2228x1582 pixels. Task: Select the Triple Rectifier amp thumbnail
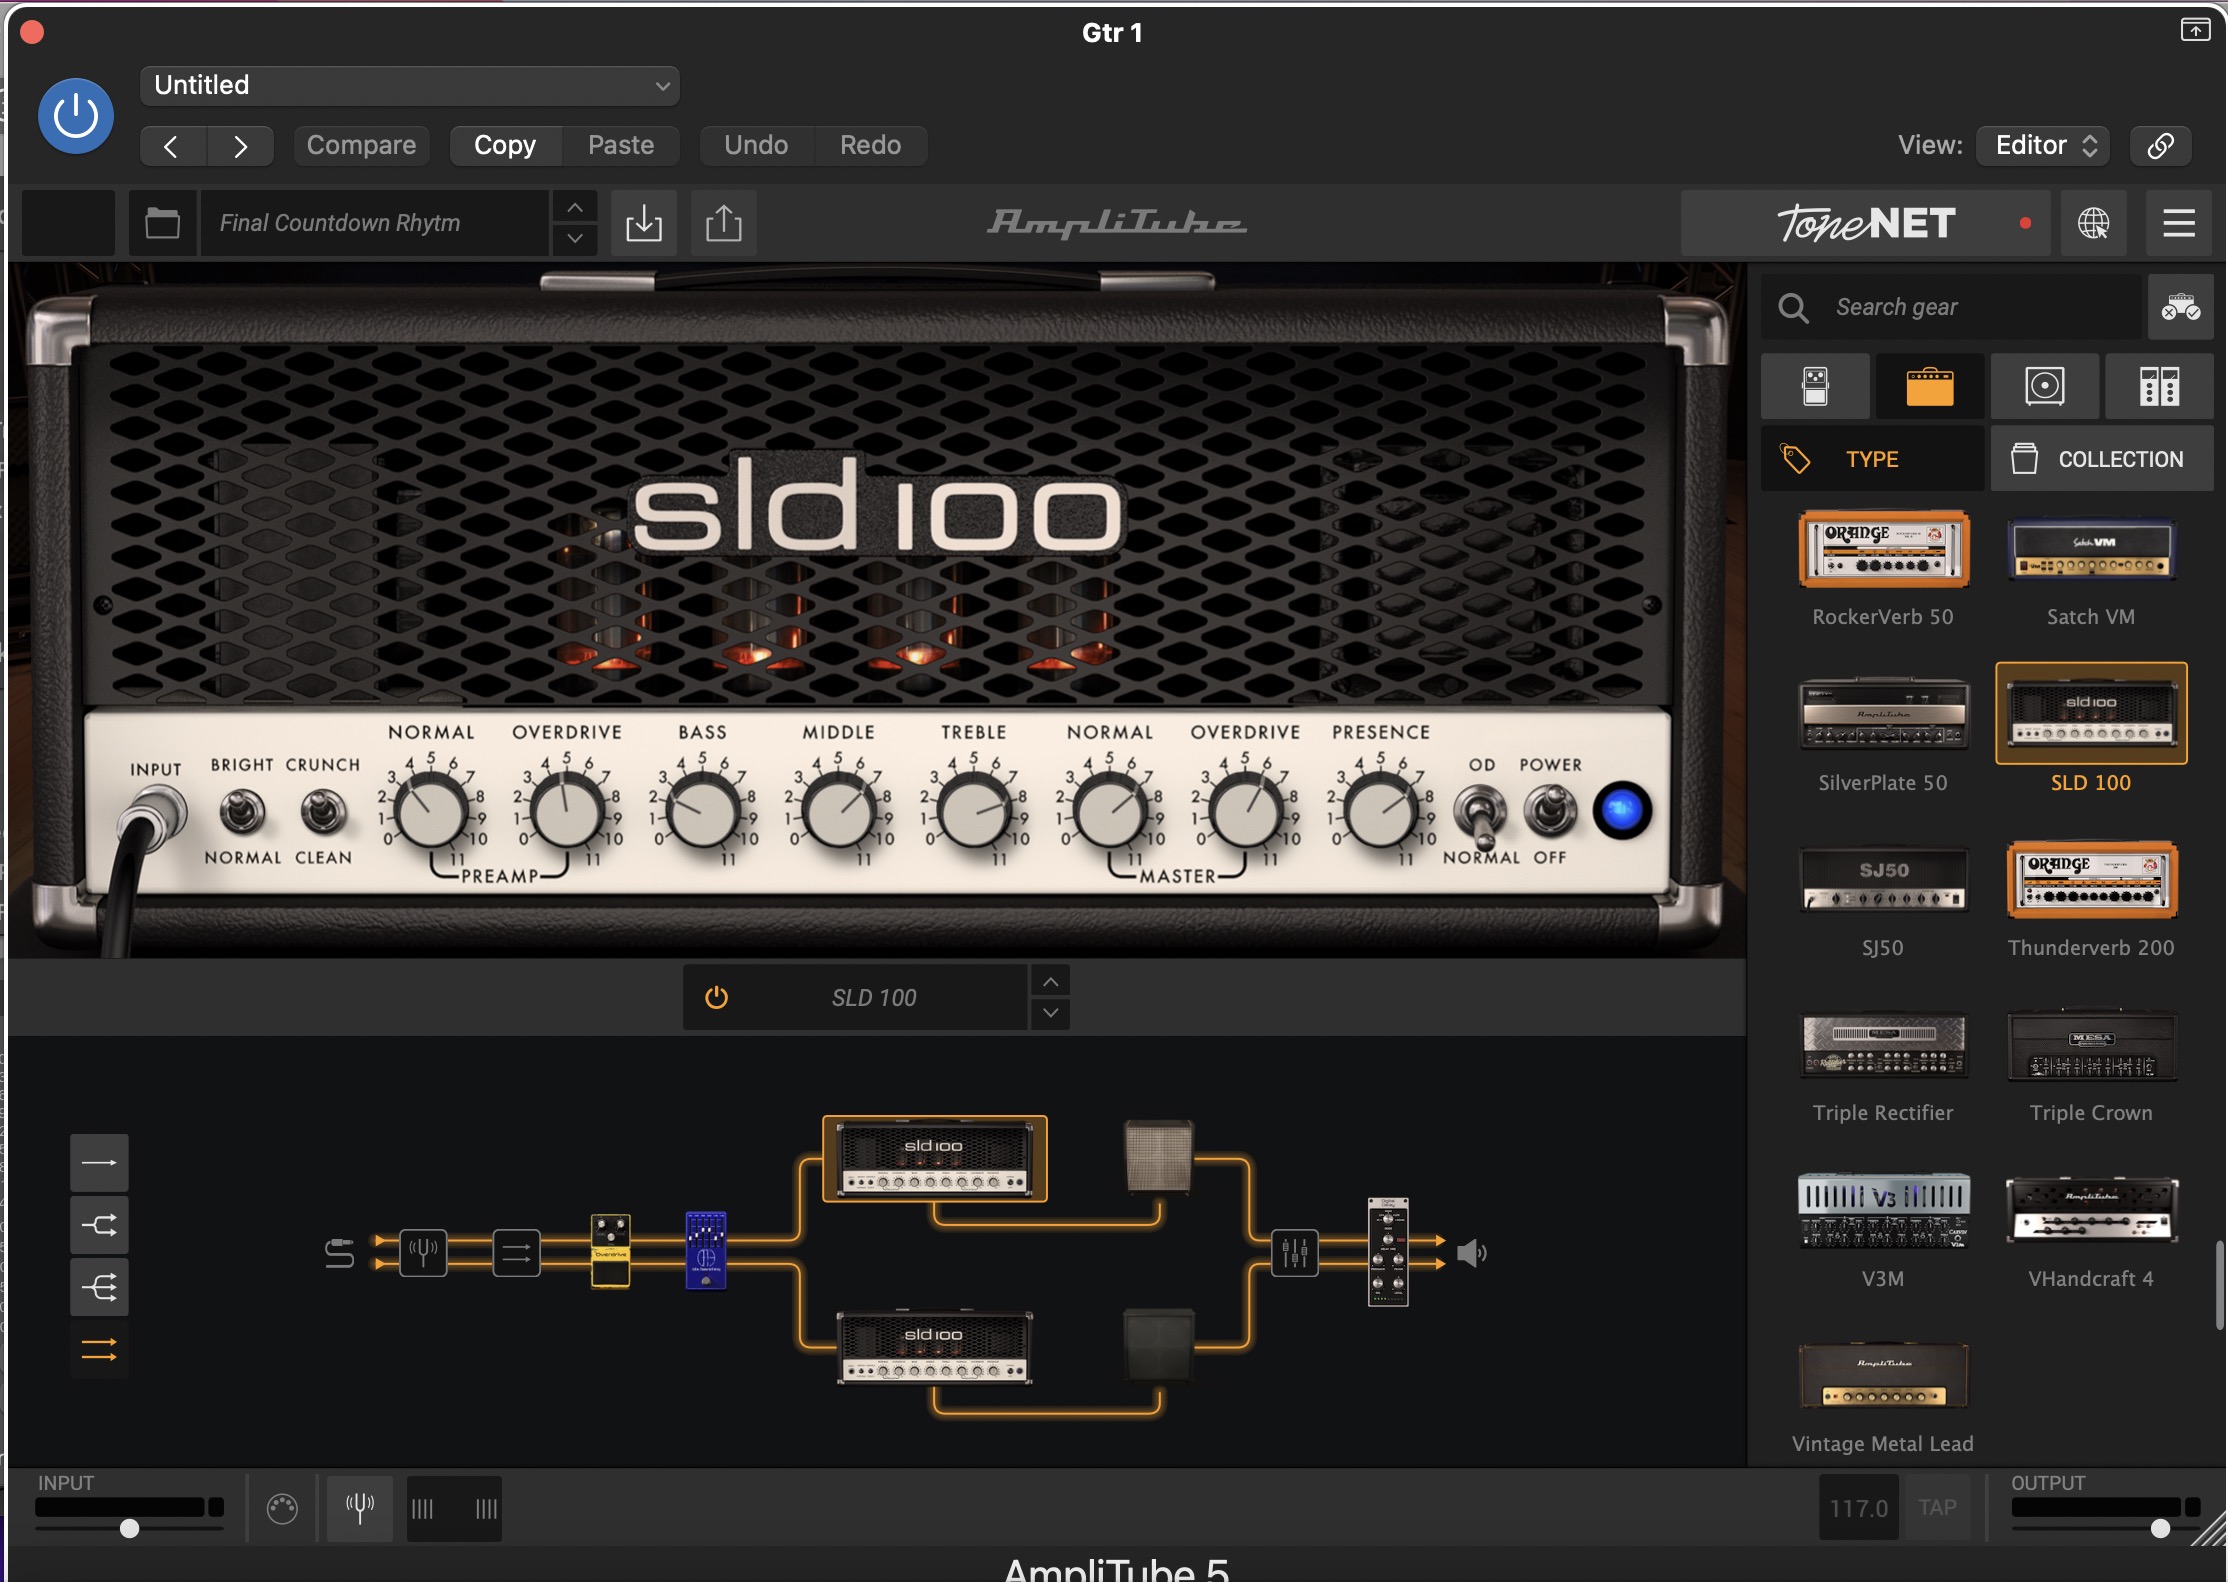pos(1883,1045)
